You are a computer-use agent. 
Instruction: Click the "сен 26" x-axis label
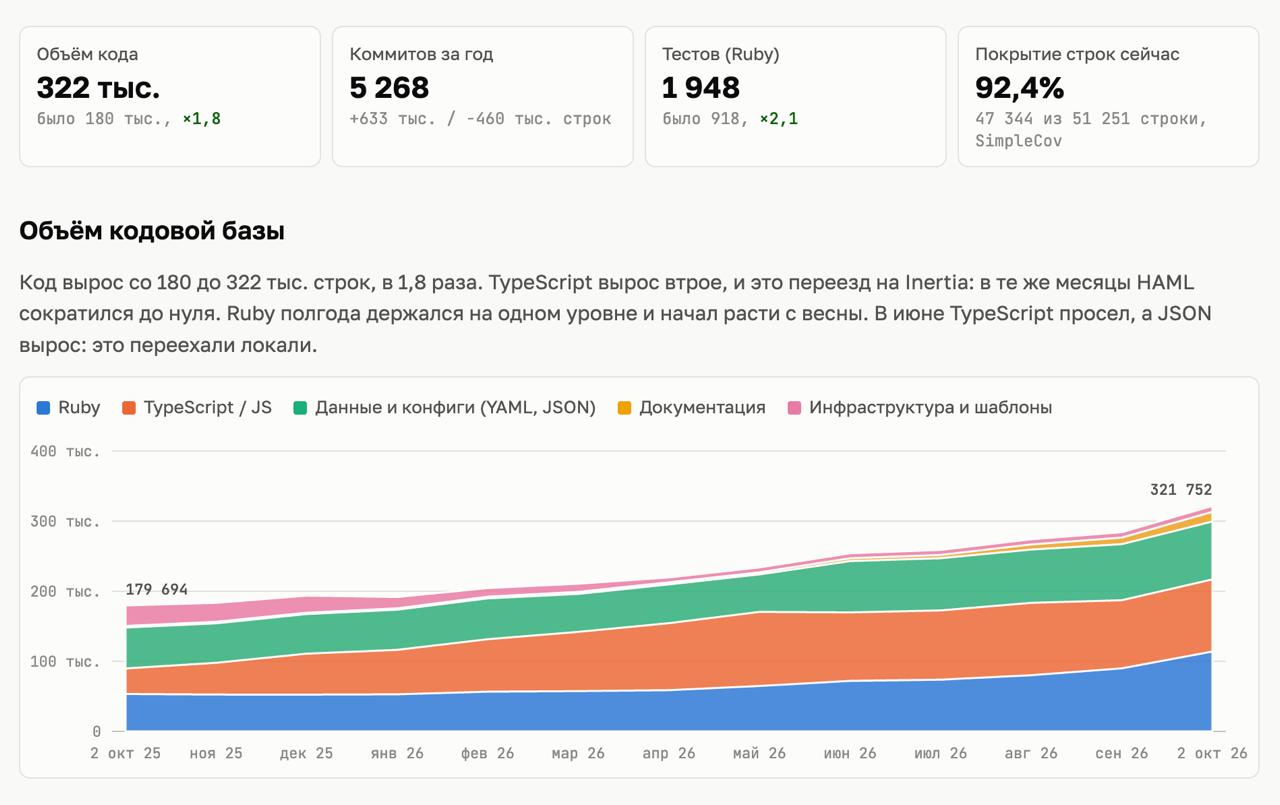1121,753
